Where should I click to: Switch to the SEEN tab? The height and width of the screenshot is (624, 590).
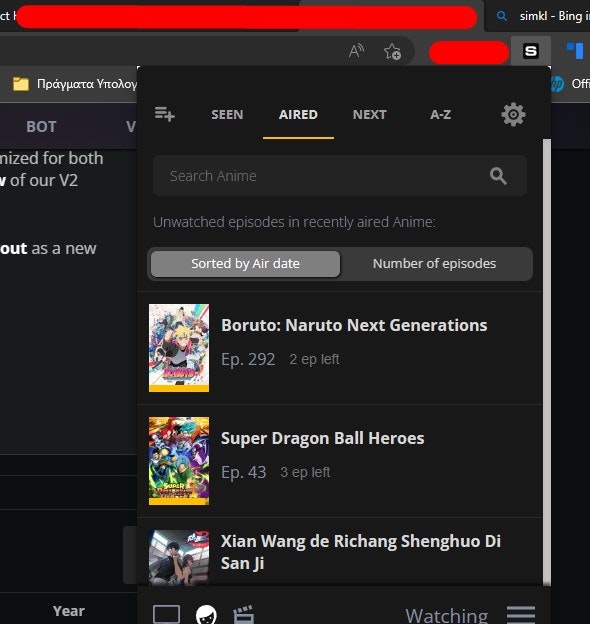[227, 115]
